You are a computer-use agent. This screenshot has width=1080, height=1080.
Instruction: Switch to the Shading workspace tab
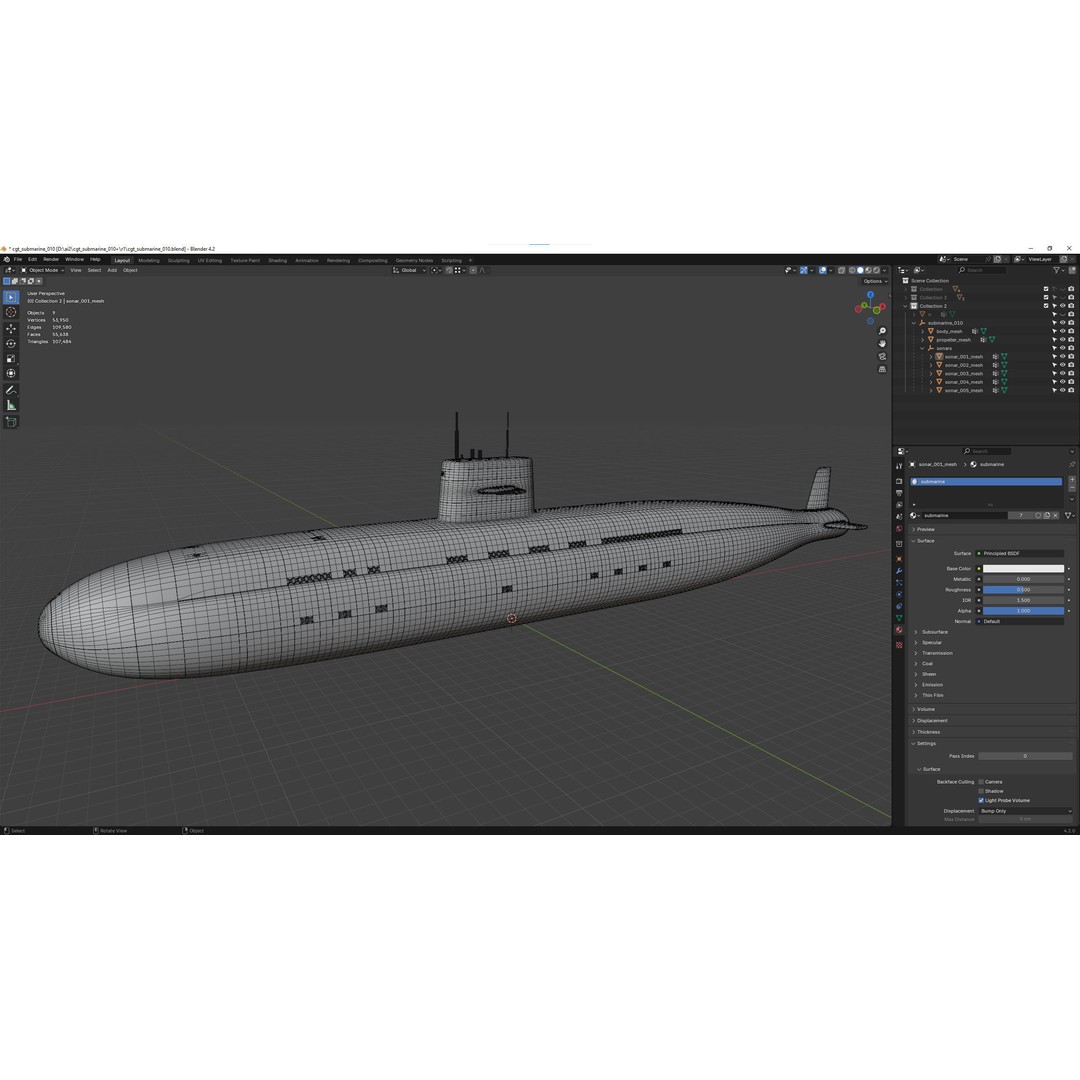278,260
